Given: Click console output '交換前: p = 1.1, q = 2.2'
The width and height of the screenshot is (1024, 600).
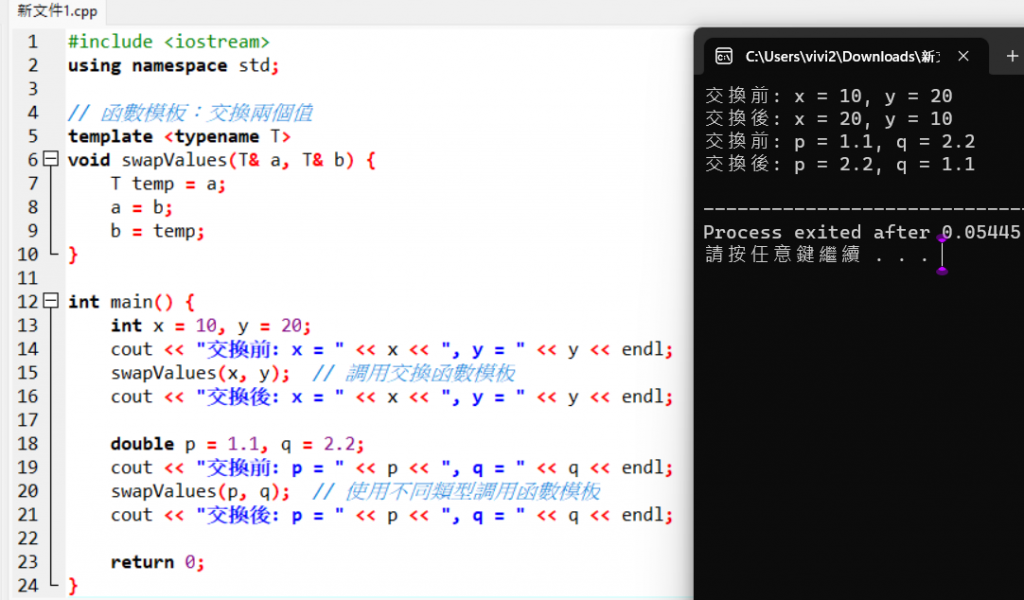Looking at the screenshot, I should (x=840, y=141).
